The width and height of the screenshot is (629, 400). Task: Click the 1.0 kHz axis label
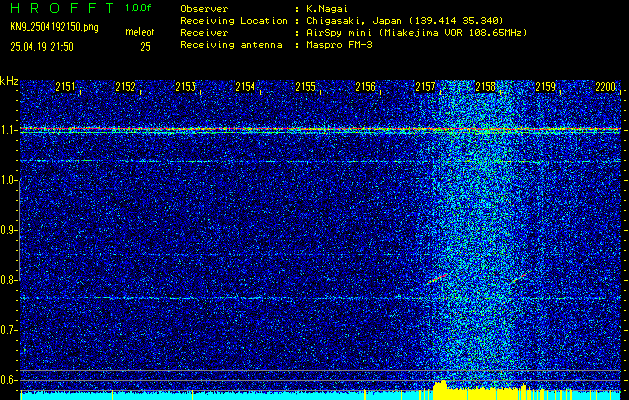click(7, 180)
